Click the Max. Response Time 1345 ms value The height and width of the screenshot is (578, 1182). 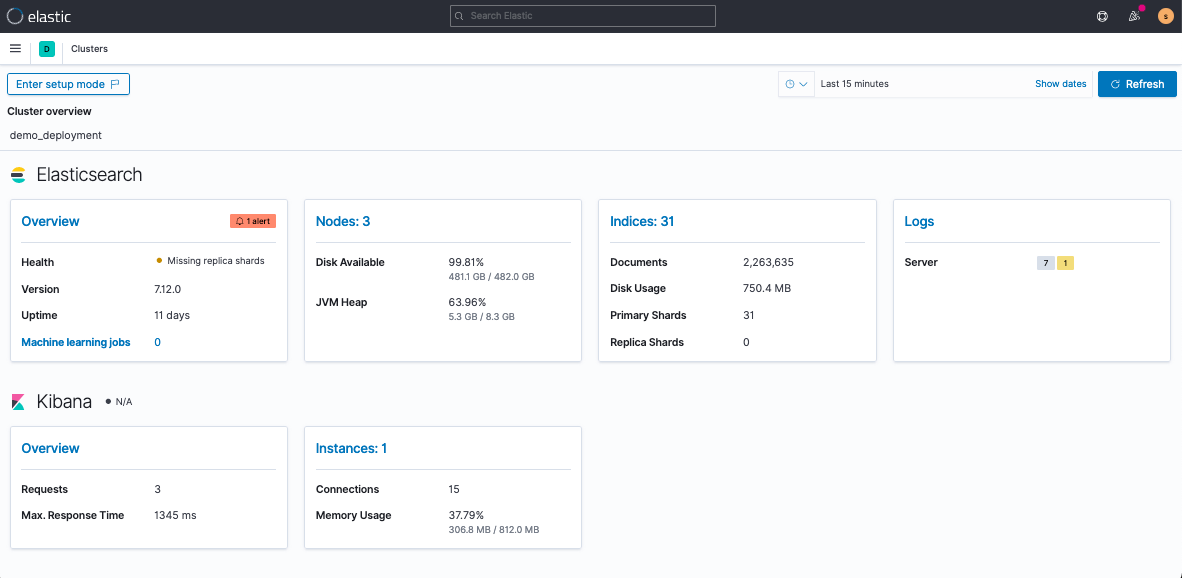(175, 515)
